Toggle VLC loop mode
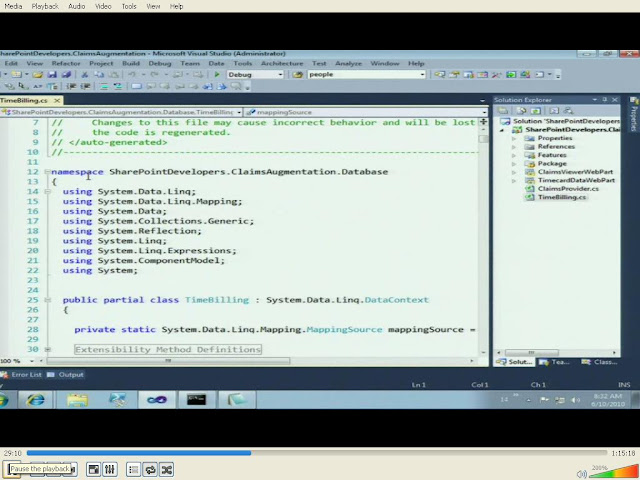Viewport: 640px width, 480px height. (x=150, y=469)
